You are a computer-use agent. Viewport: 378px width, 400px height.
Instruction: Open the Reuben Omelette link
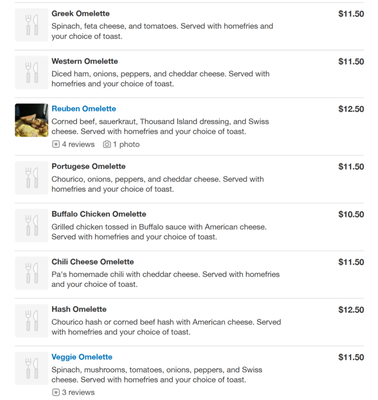click(x=84, y=109)
